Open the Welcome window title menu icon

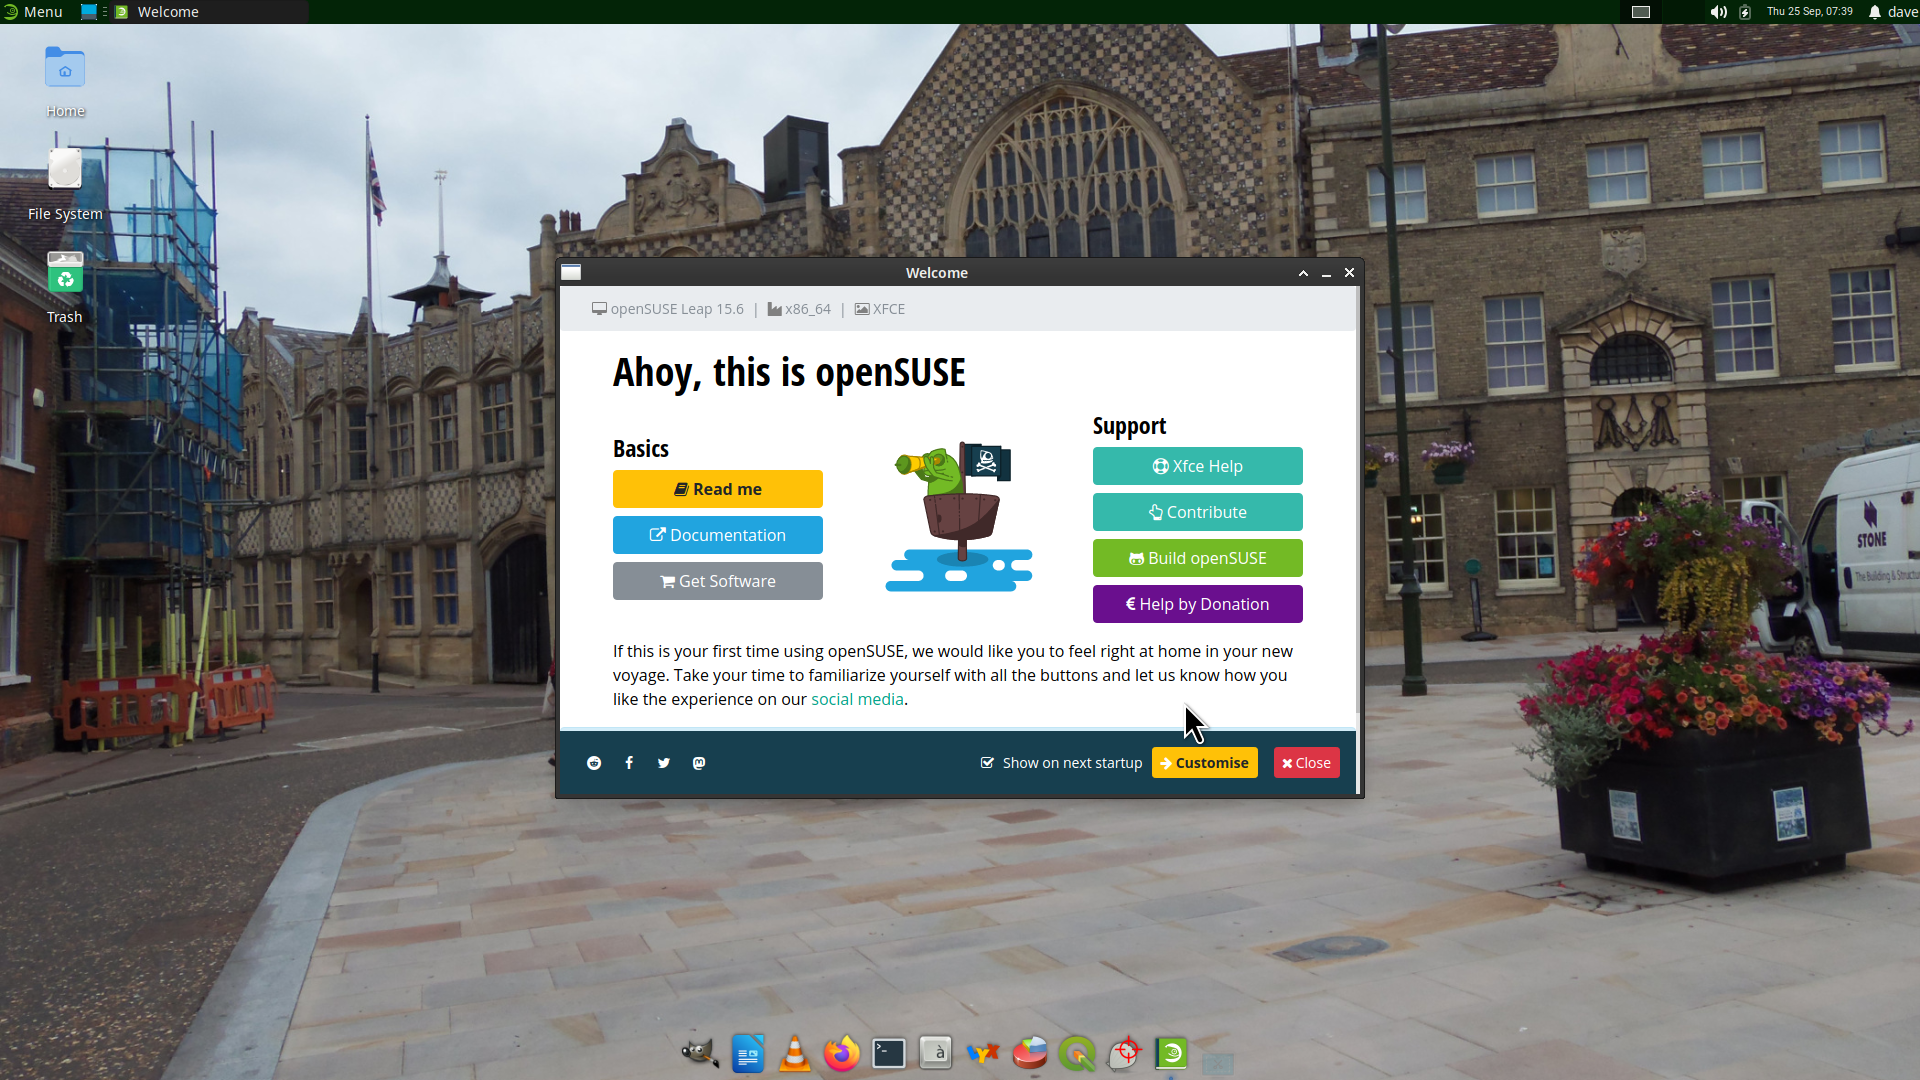(x=571, y=273)
